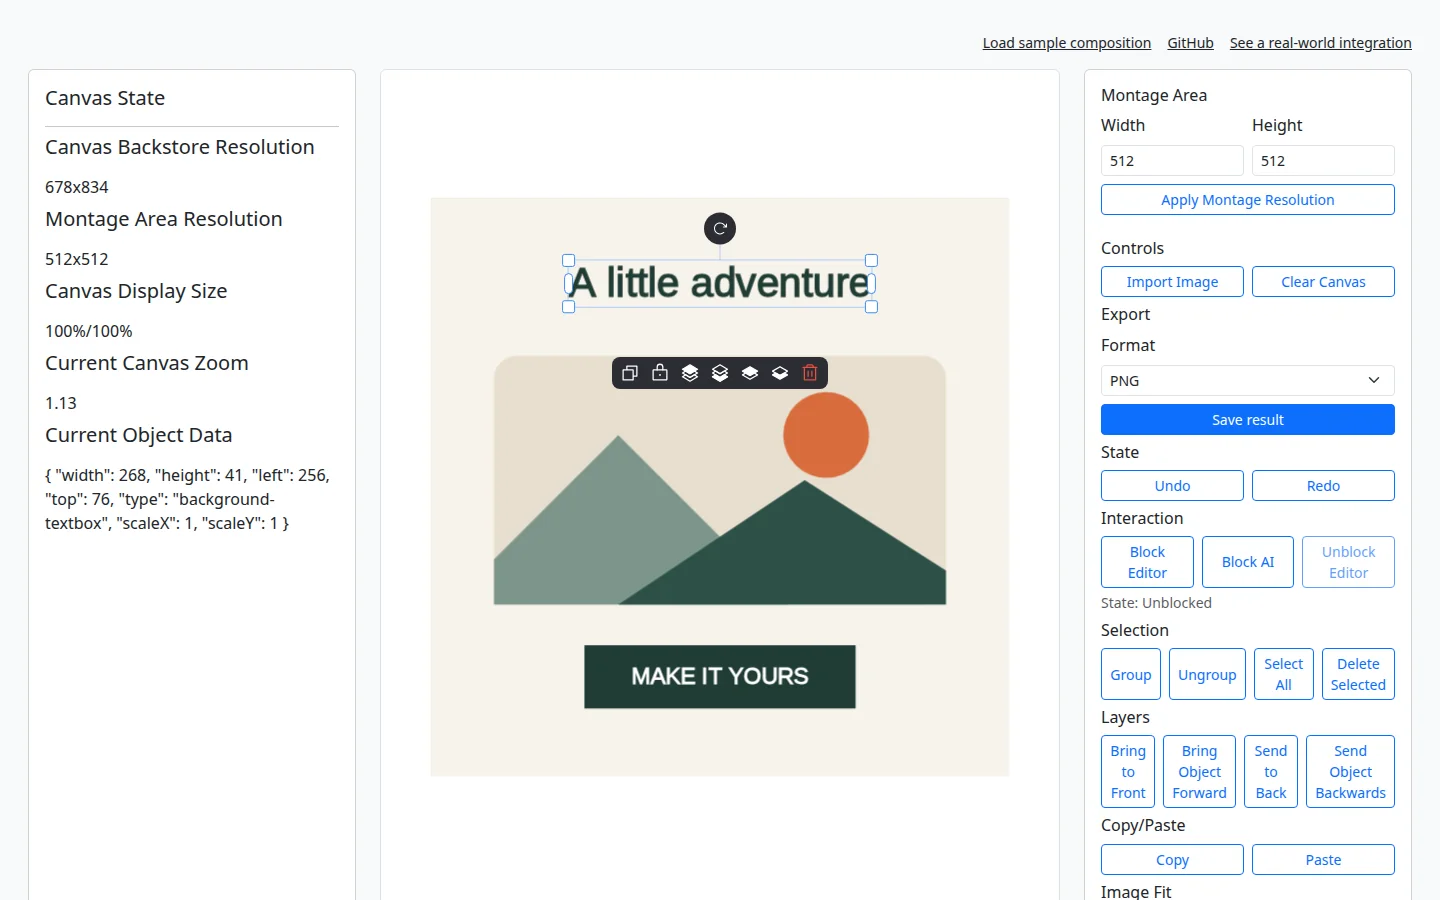1440x900 pixels.
Task: Click the duplicate icon in the floating toolbar
Action: pos(630,373)
